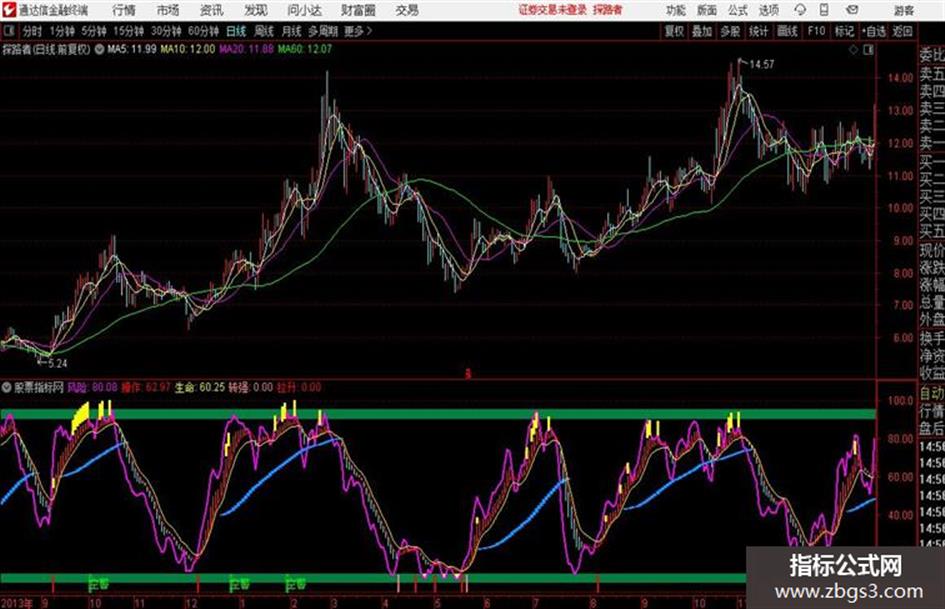Image resolution: width=945 pixels, height=609 pixels.
Task: Click the 多股 multi-stock button
Action: 730,31
